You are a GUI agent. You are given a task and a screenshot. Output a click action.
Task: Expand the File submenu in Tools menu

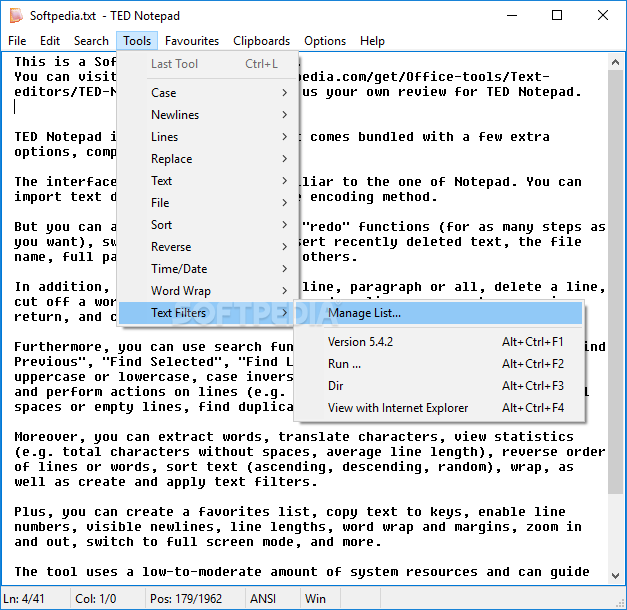pos(208,203)
